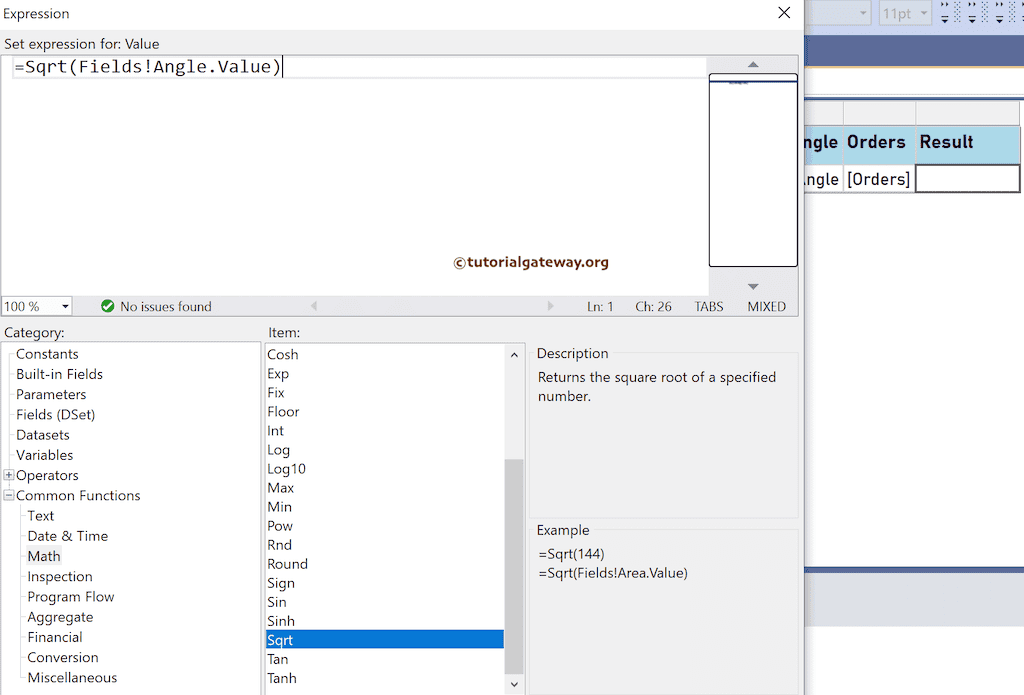Select the Text function category
The width and height of the screenshot is (1024, 695).
[x=40, y=516]
